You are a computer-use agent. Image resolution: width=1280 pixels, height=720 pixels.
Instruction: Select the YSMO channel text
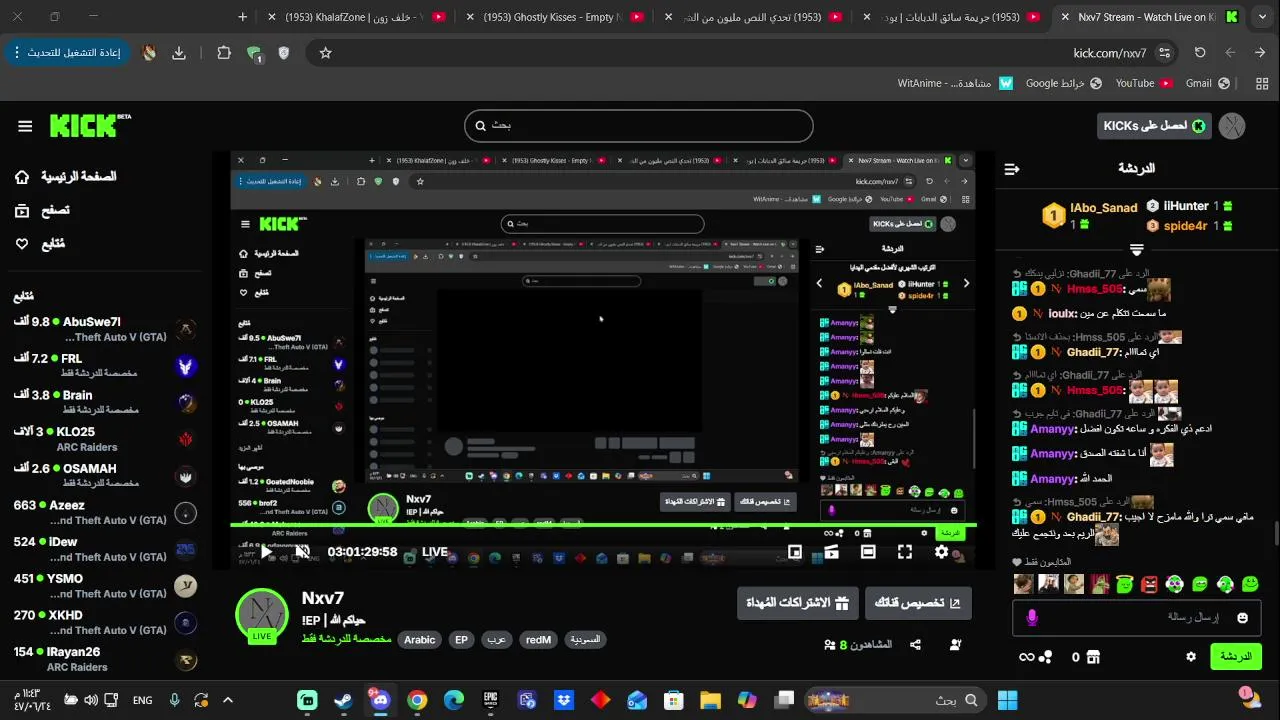click(65, 578)
